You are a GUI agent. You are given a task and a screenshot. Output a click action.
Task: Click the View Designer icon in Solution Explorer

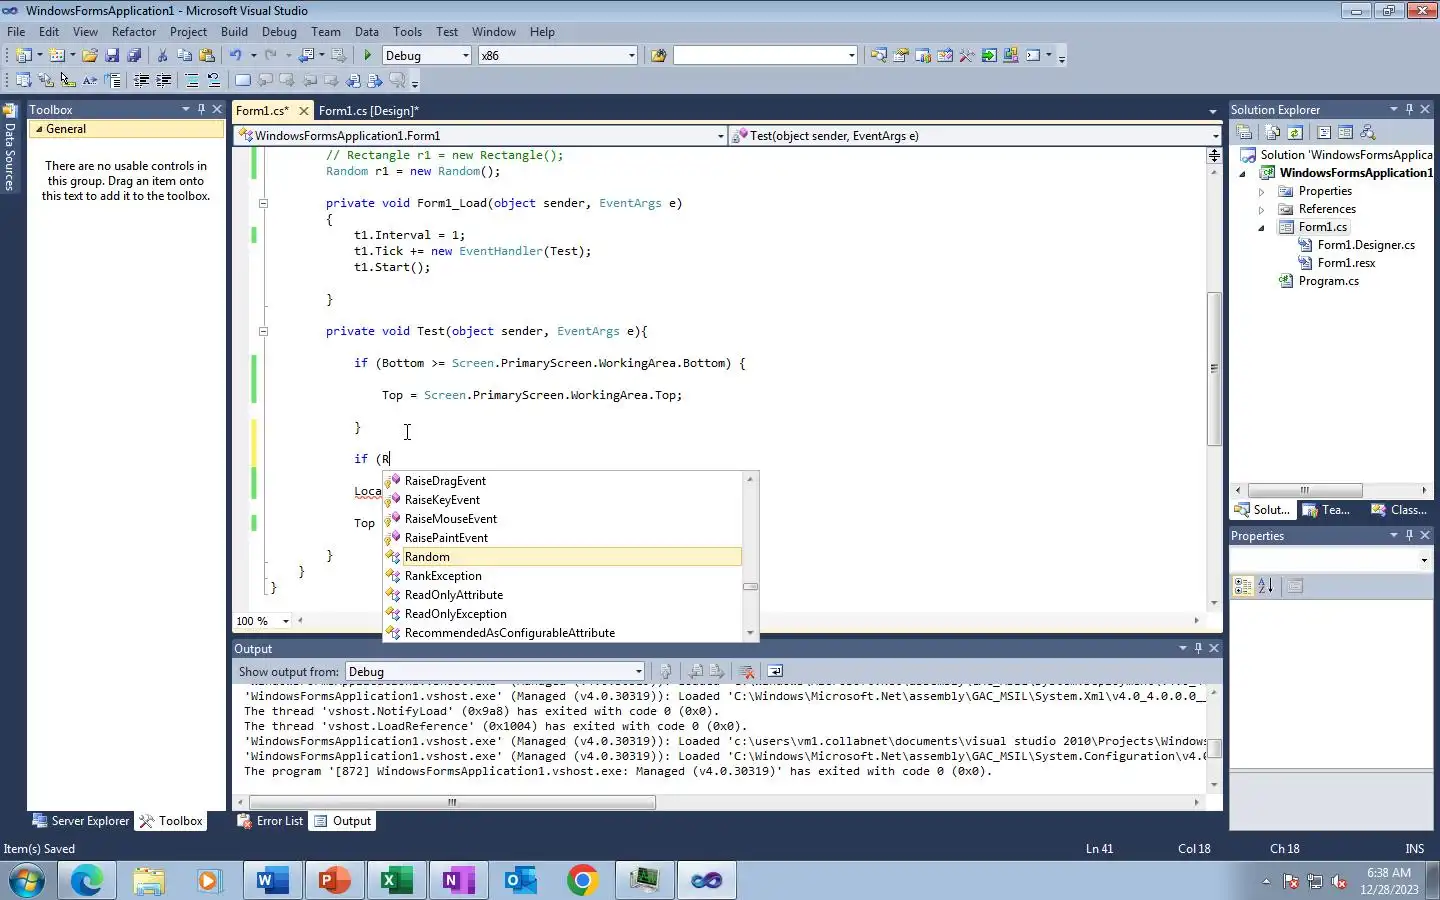tap(1345, 132)
